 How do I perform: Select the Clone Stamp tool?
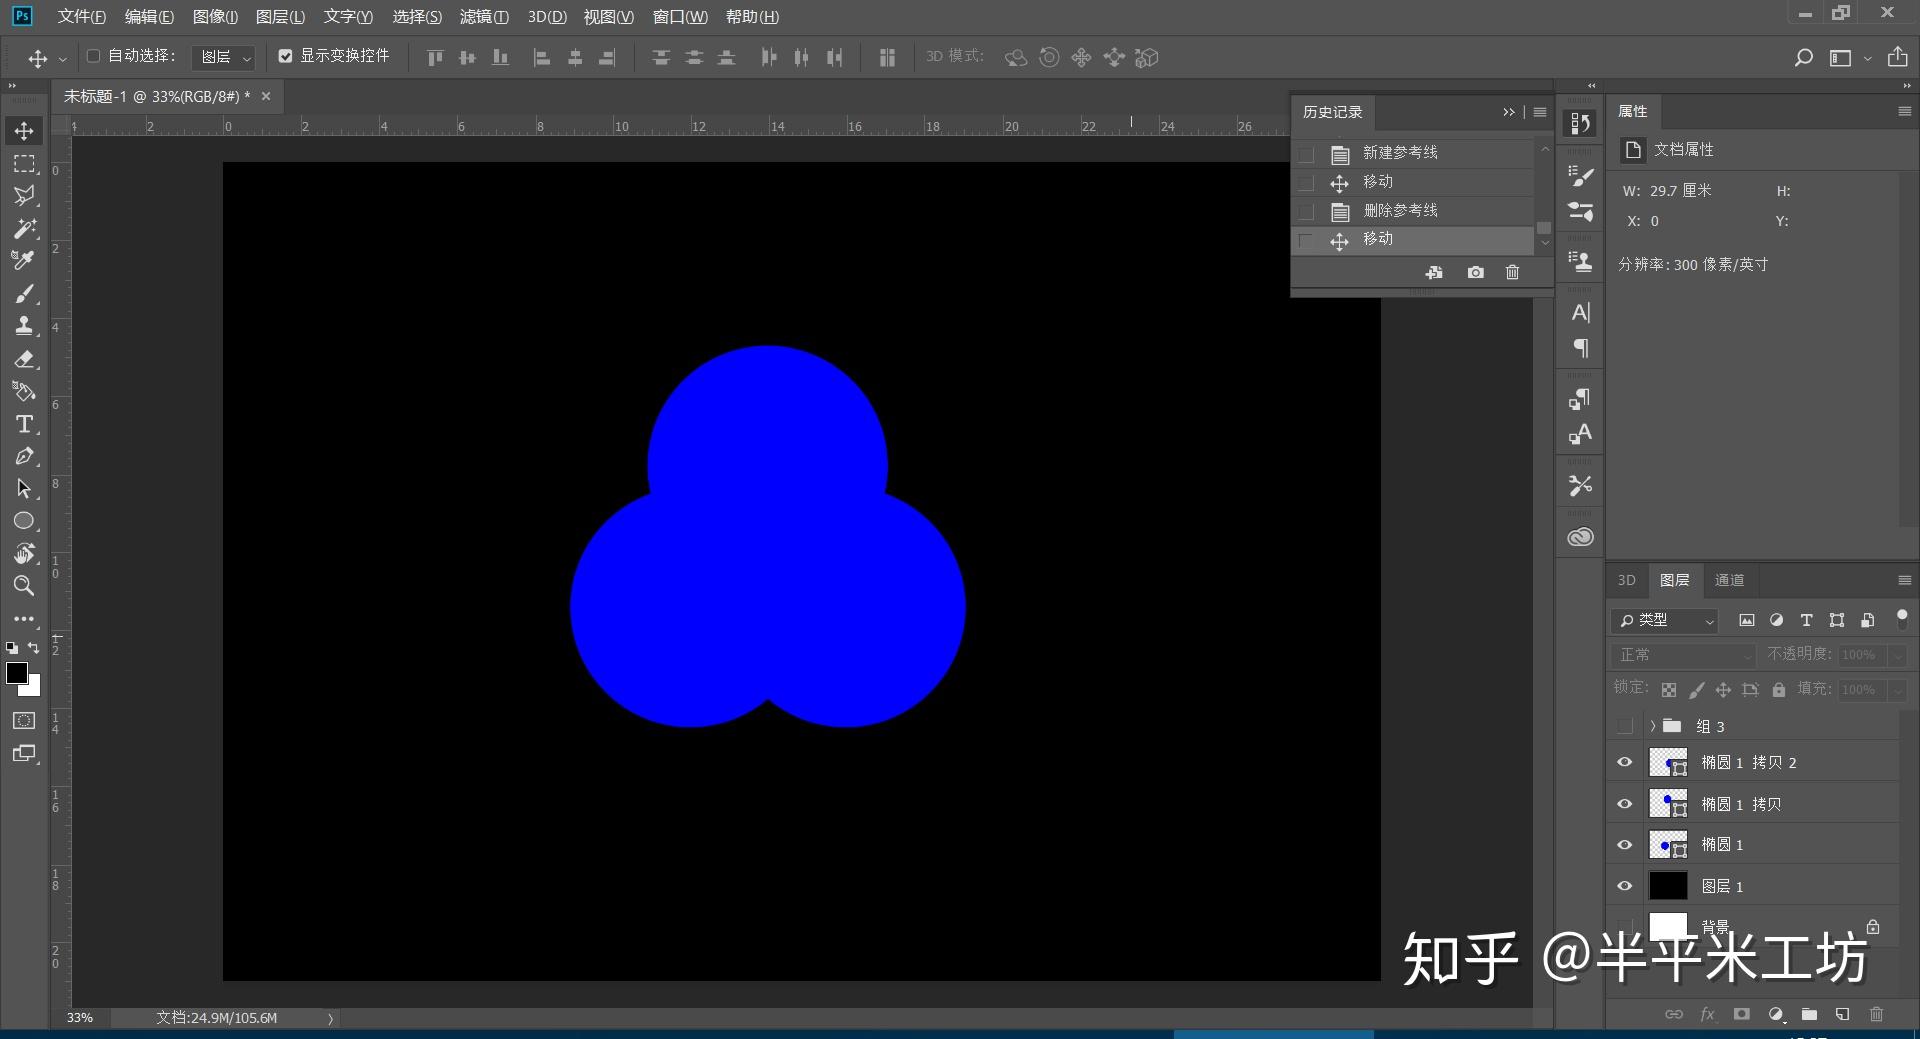tap(24, 325)
